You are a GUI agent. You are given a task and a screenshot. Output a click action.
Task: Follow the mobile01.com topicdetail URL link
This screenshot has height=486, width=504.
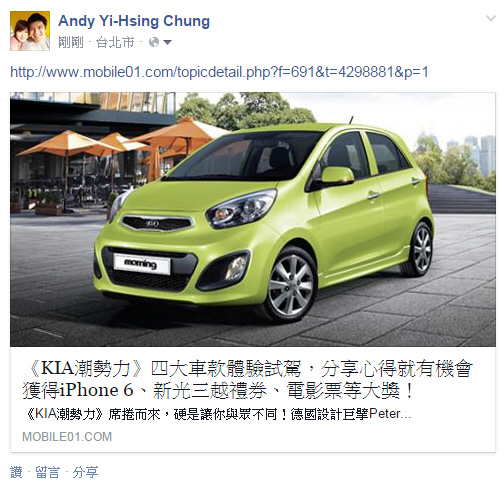pyautogui.click(x=219, y=72)
